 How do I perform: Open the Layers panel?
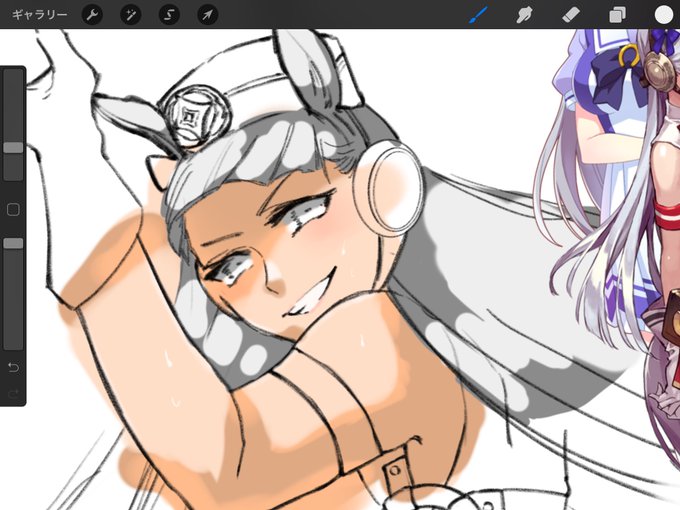(617, 16)
